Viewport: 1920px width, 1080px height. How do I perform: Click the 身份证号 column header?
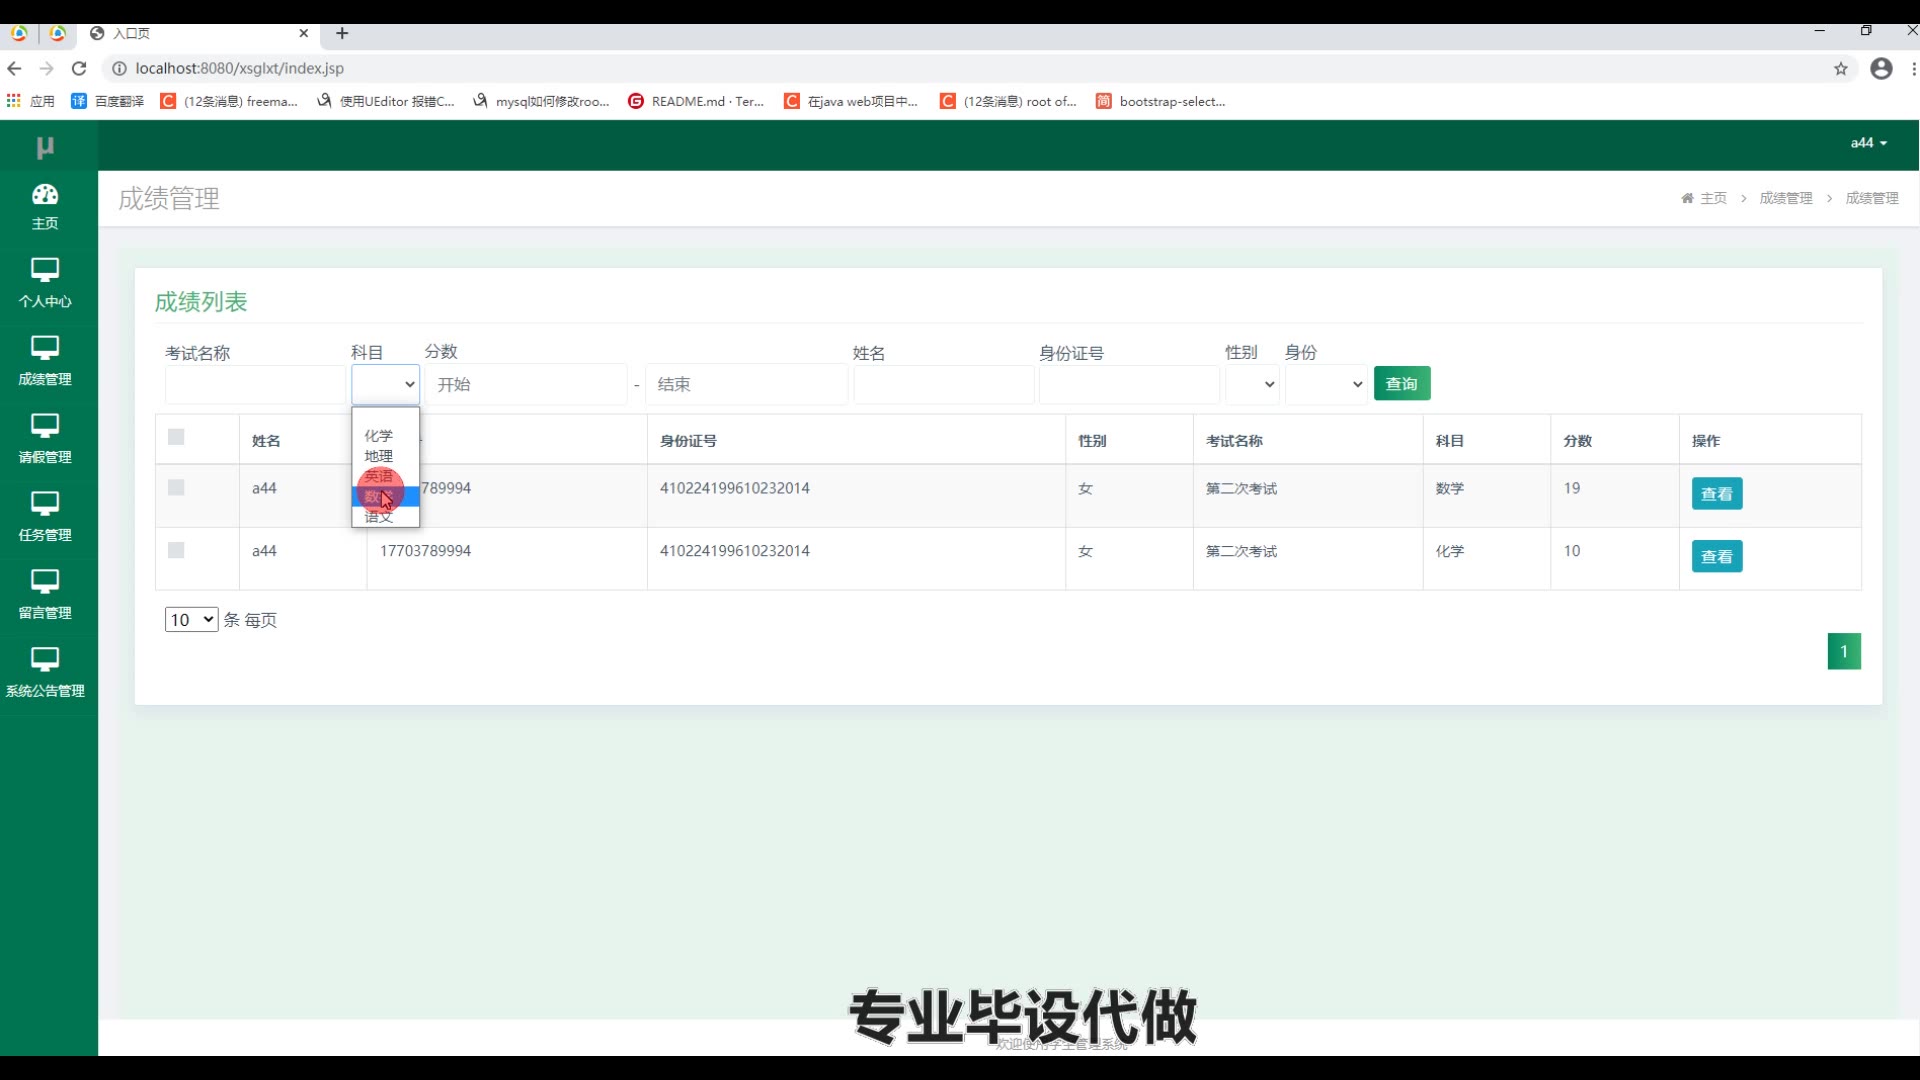(x=688, y=440)
